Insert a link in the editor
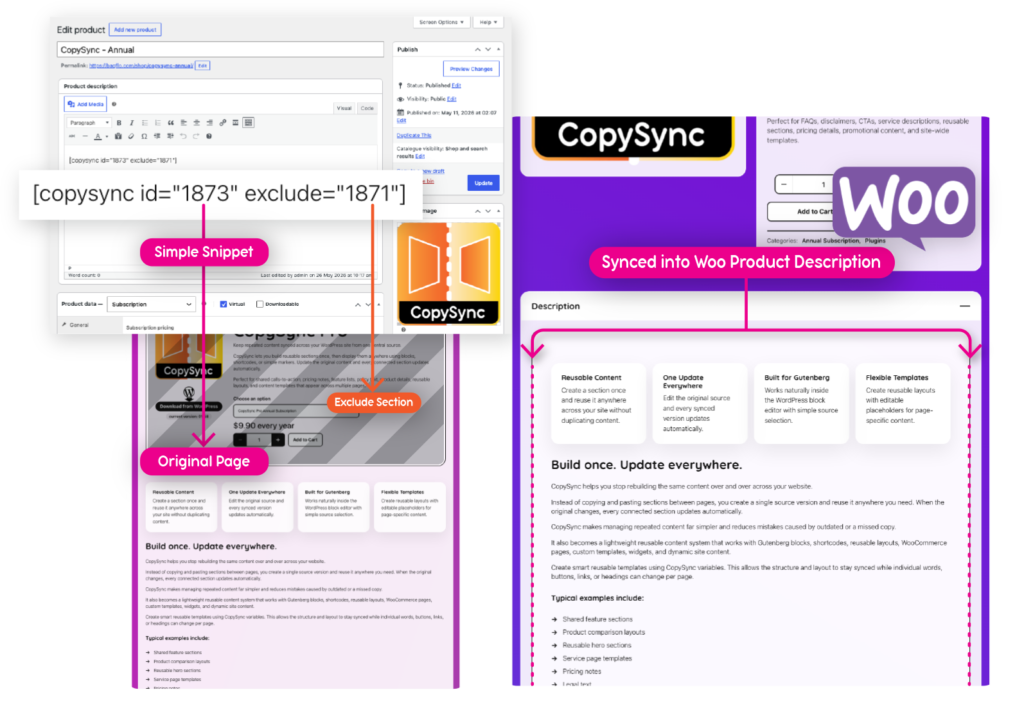 (223, 123)
